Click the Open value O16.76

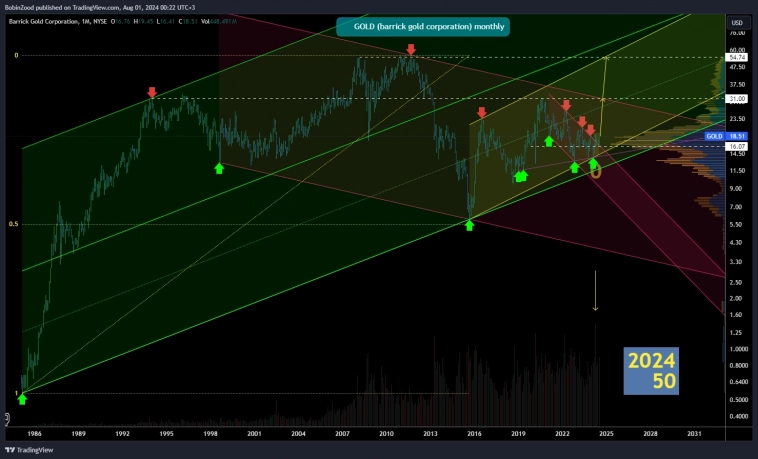pos(121,22)
